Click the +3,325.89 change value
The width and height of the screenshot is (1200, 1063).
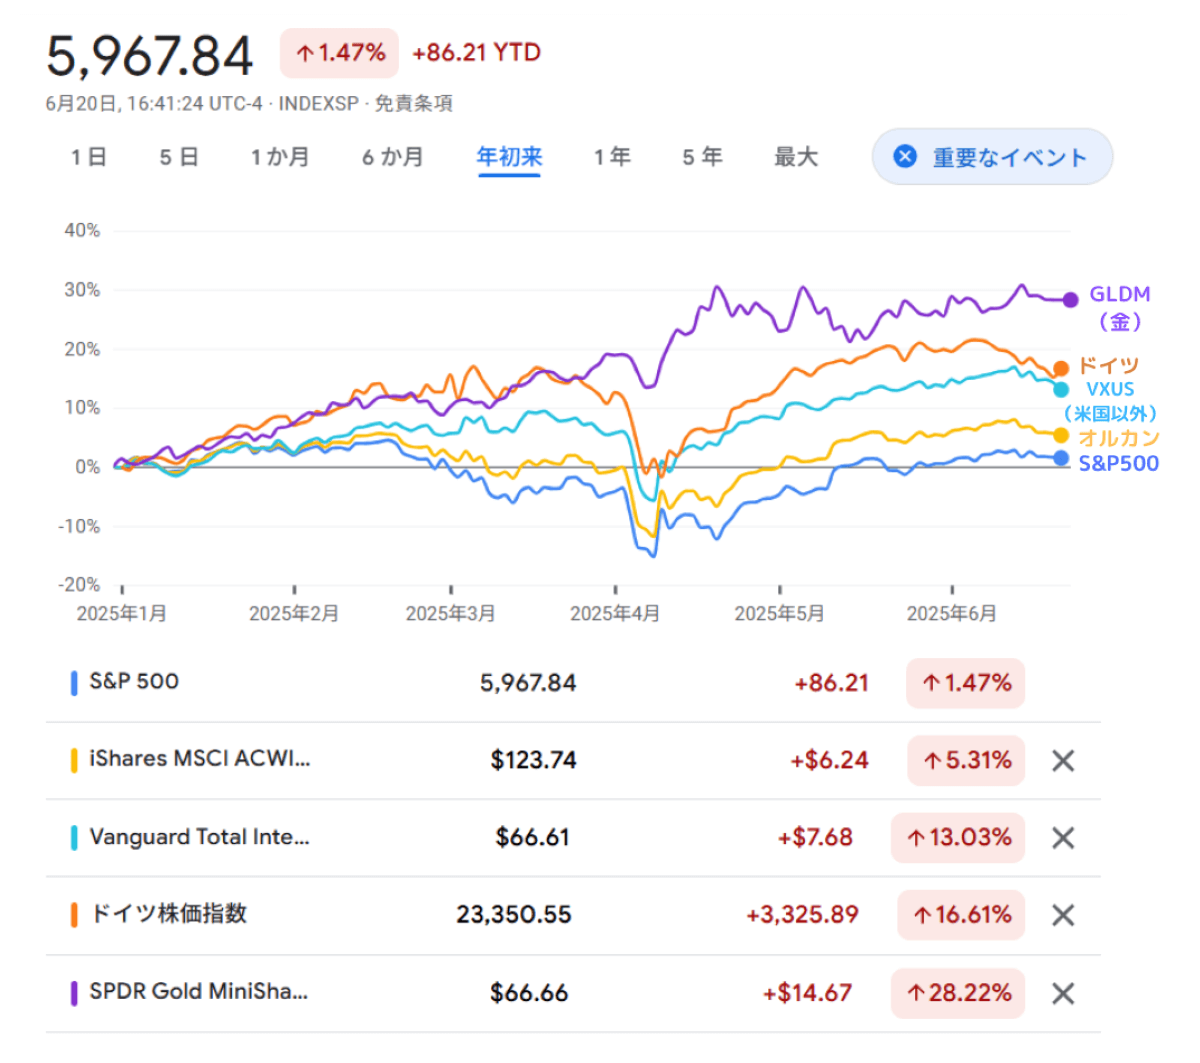pos(802,915)
